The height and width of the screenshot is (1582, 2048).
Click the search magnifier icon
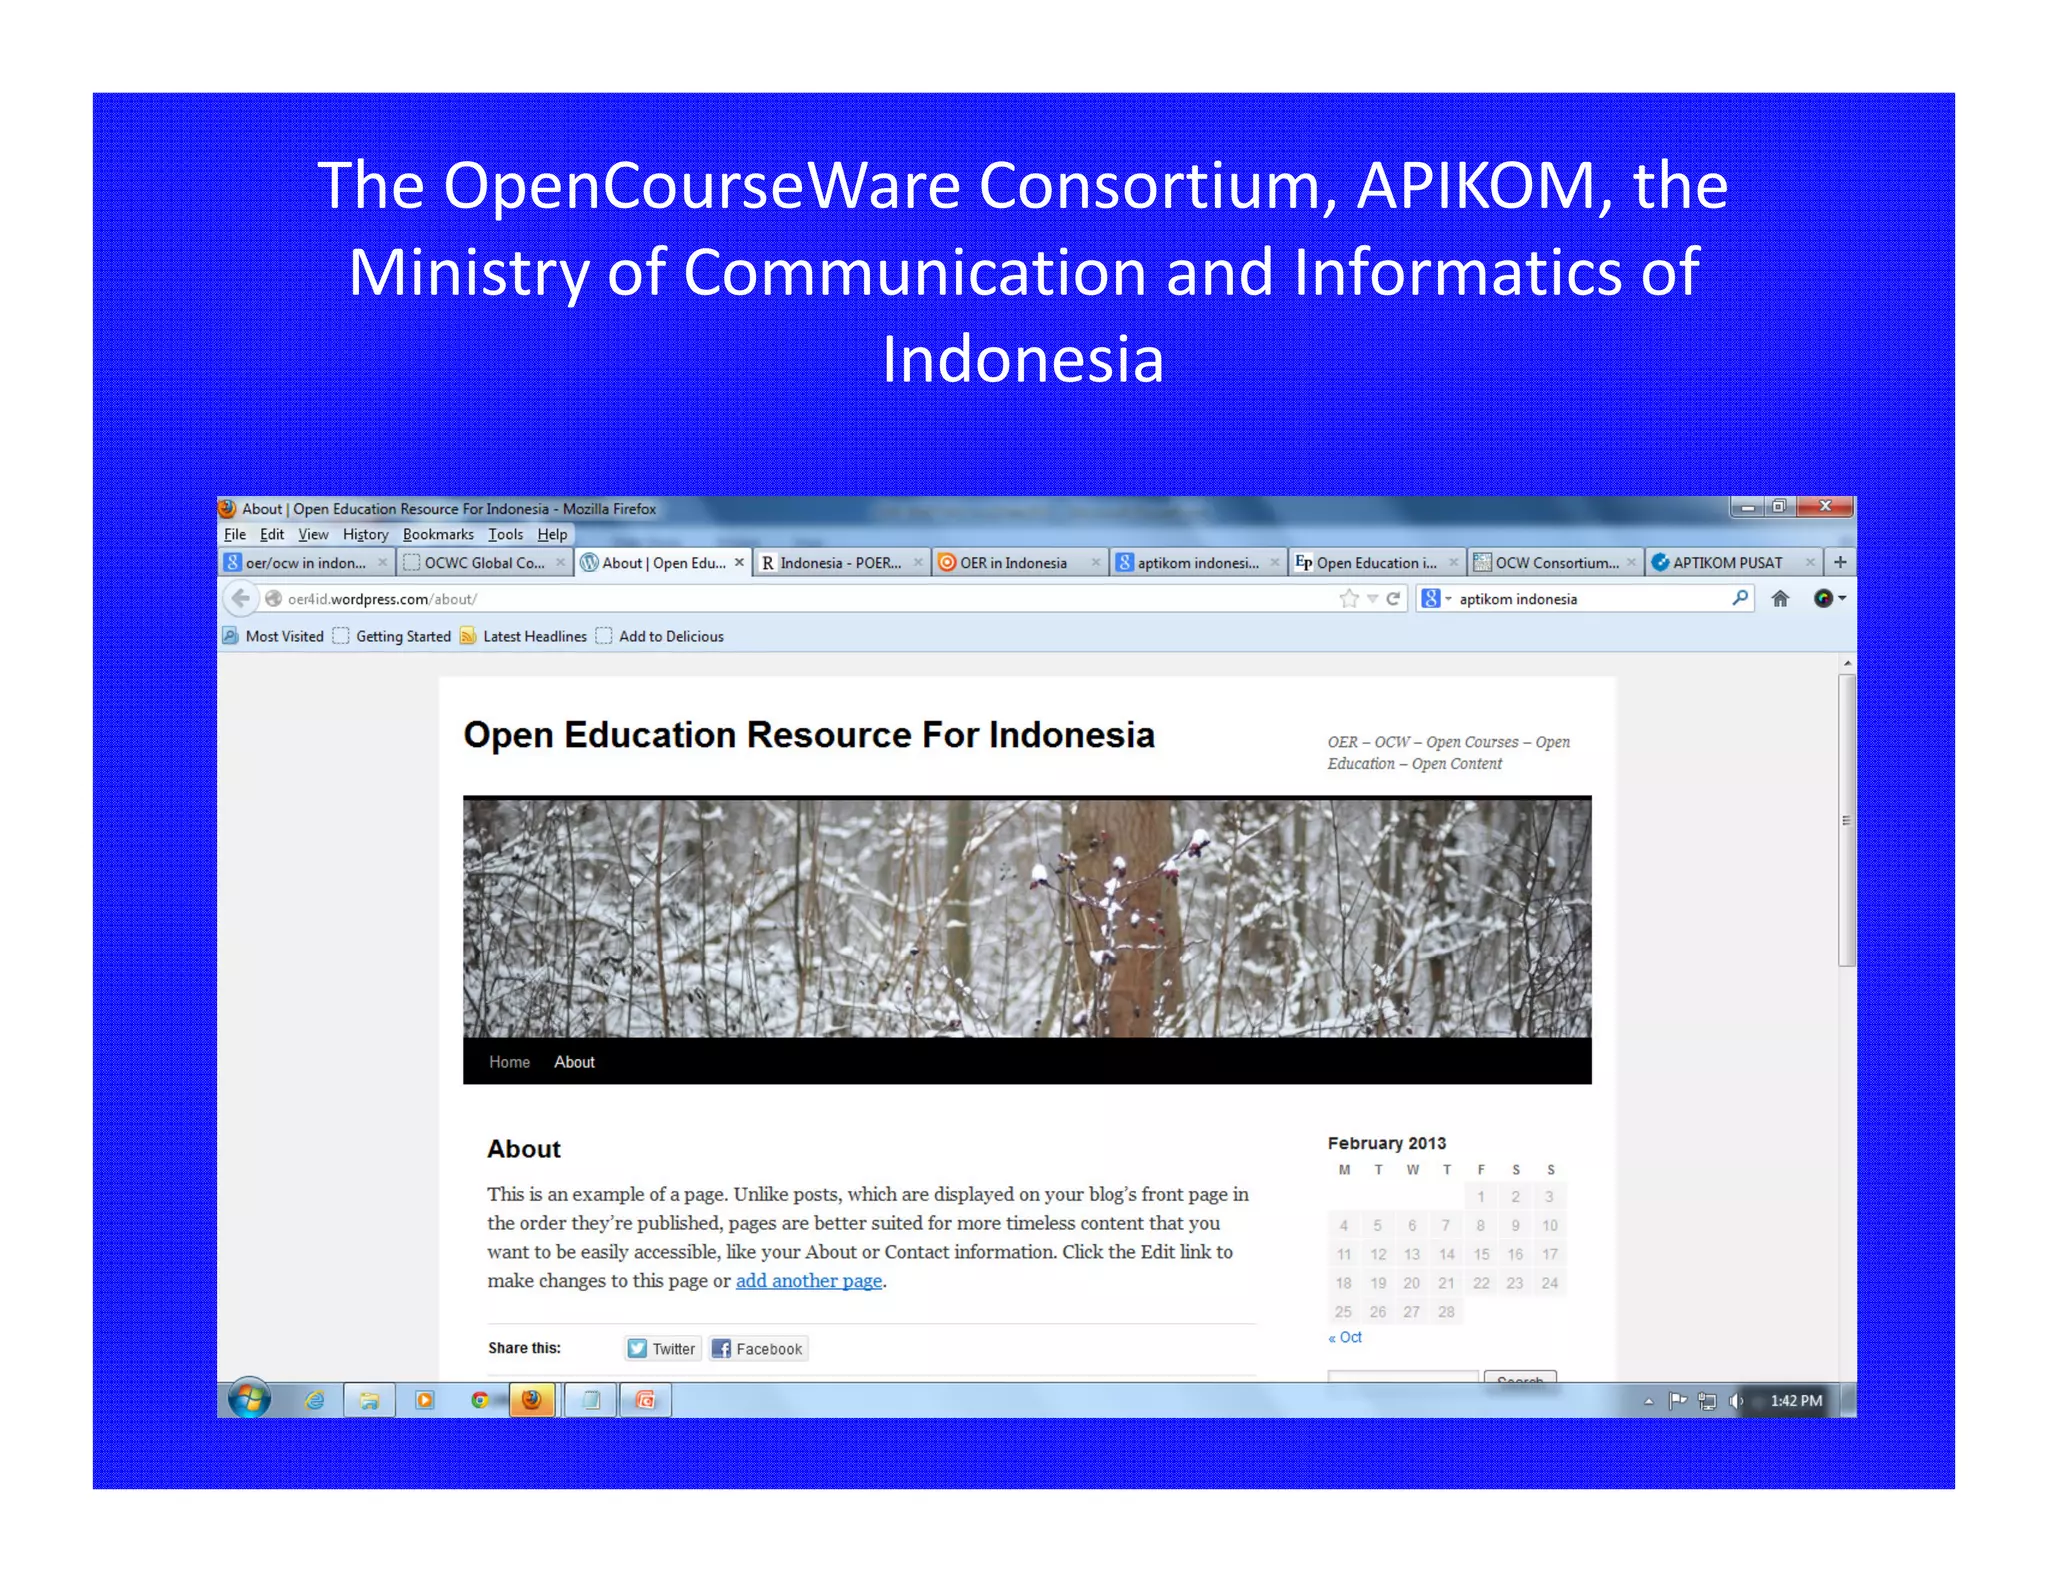[x=1740, y=598]
